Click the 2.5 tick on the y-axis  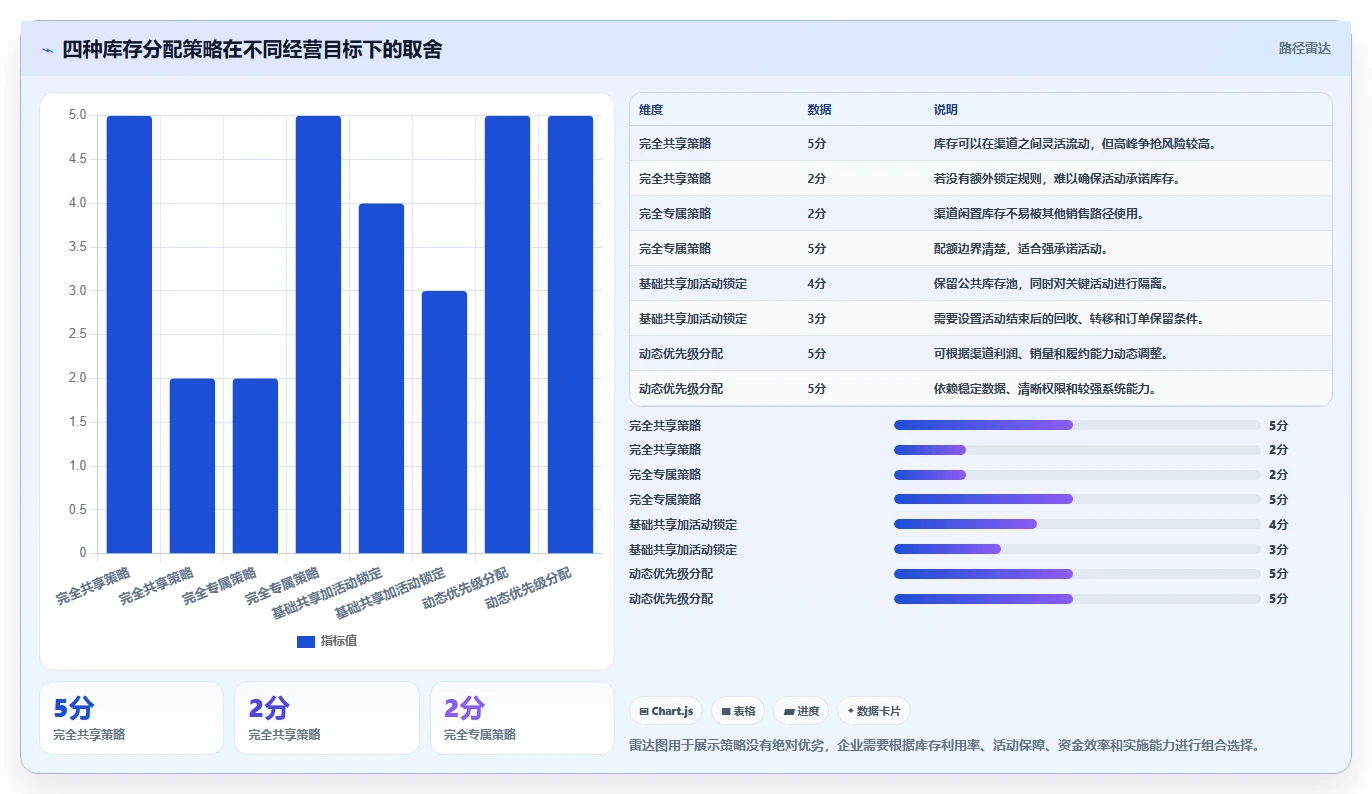click(77, 334)
